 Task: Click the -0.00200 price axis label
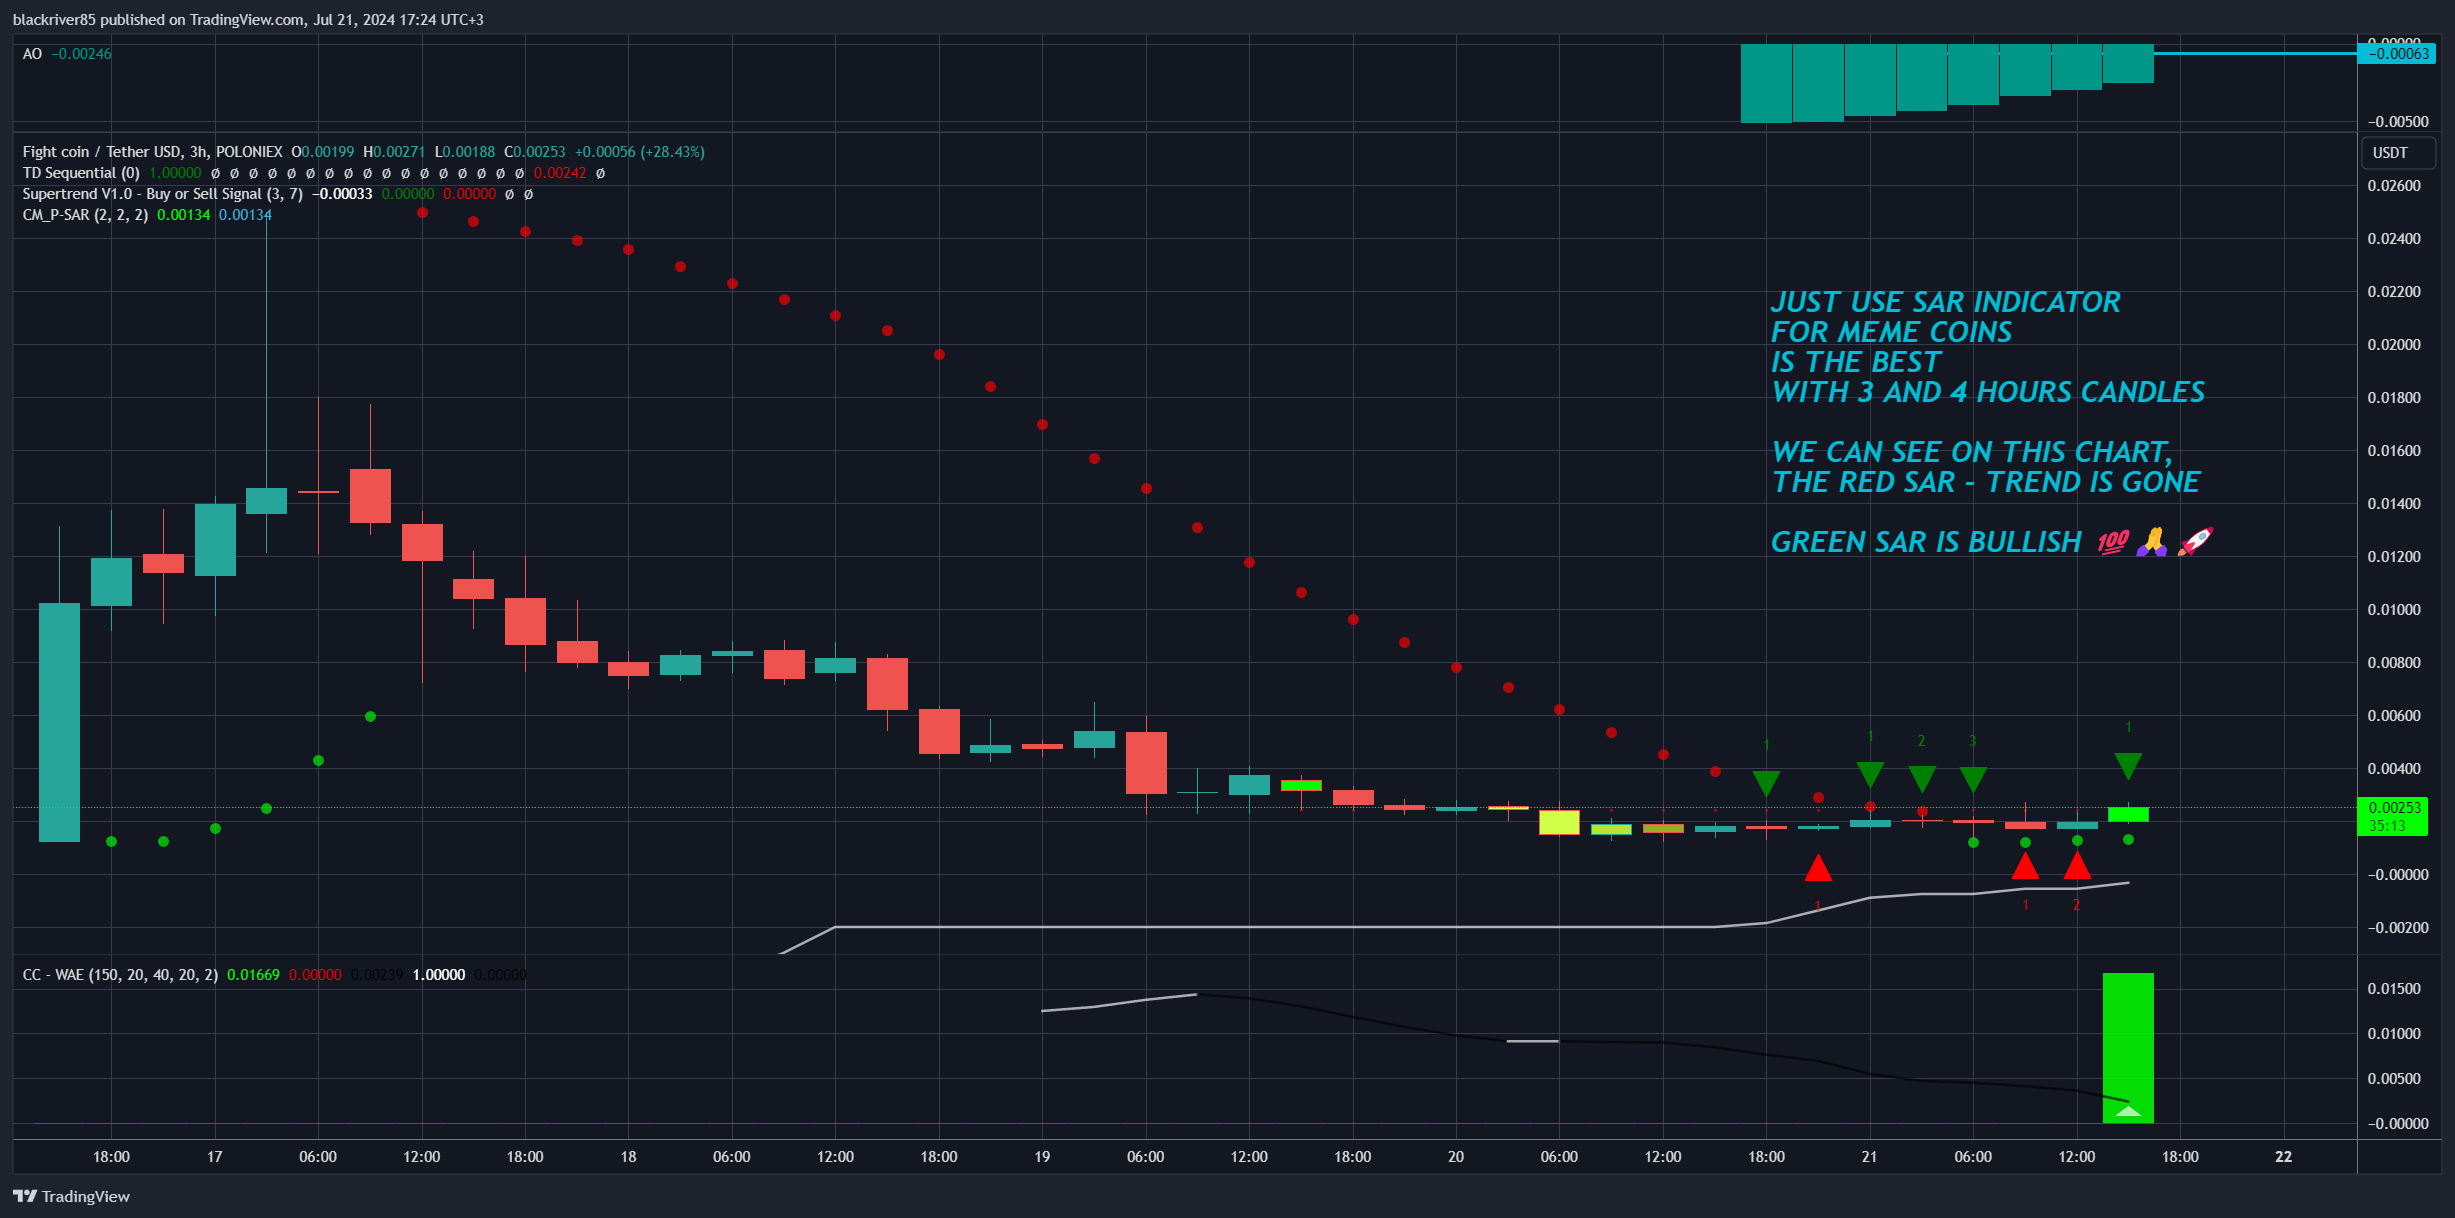pyautogui.click(x=2396, y=928)
